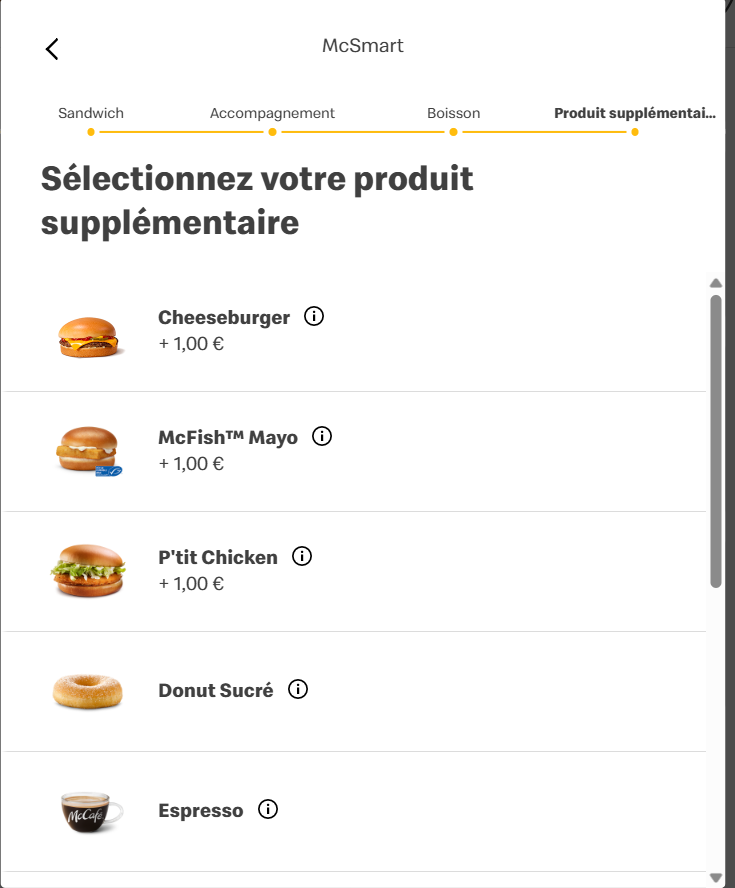Go to the Accompagnement step

click(x=272, y=114)
